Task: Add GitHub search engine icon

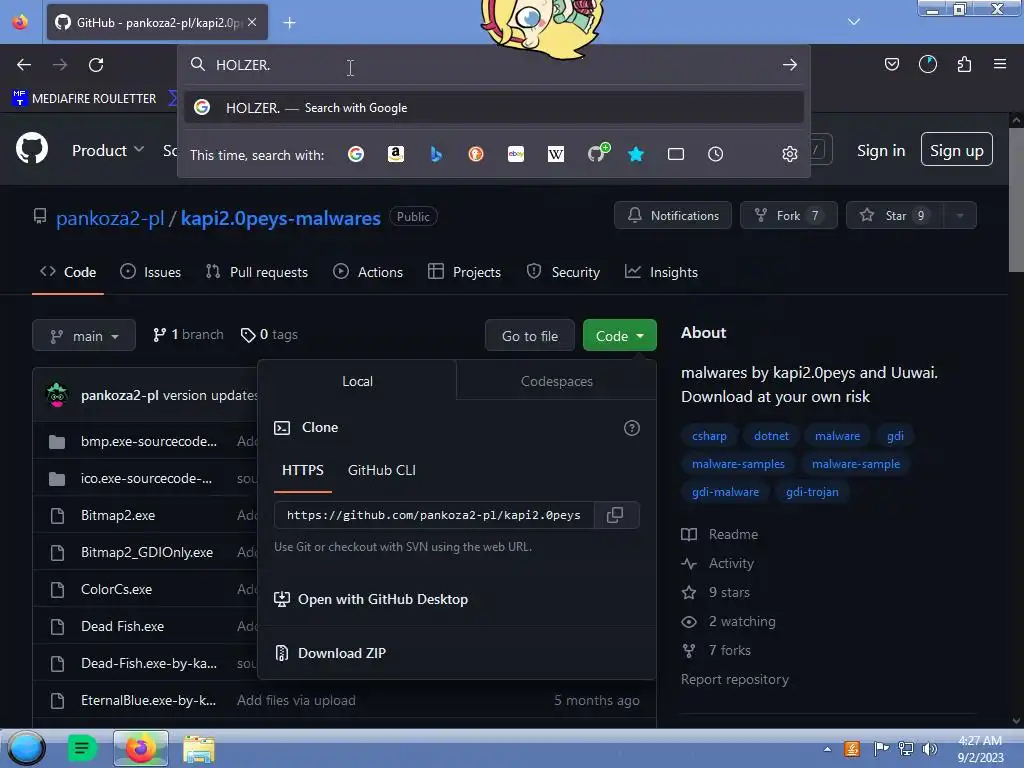Action: 597,153
